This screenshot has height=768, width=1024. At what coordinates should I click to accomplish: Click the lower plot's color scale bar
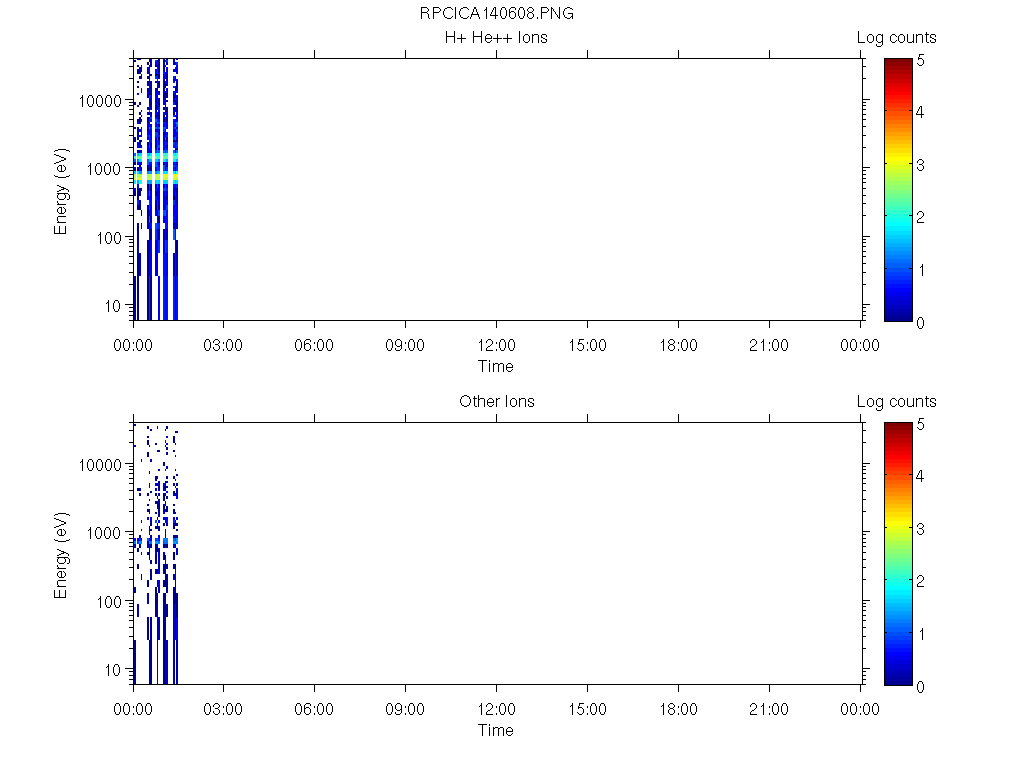tap(898, 554)
